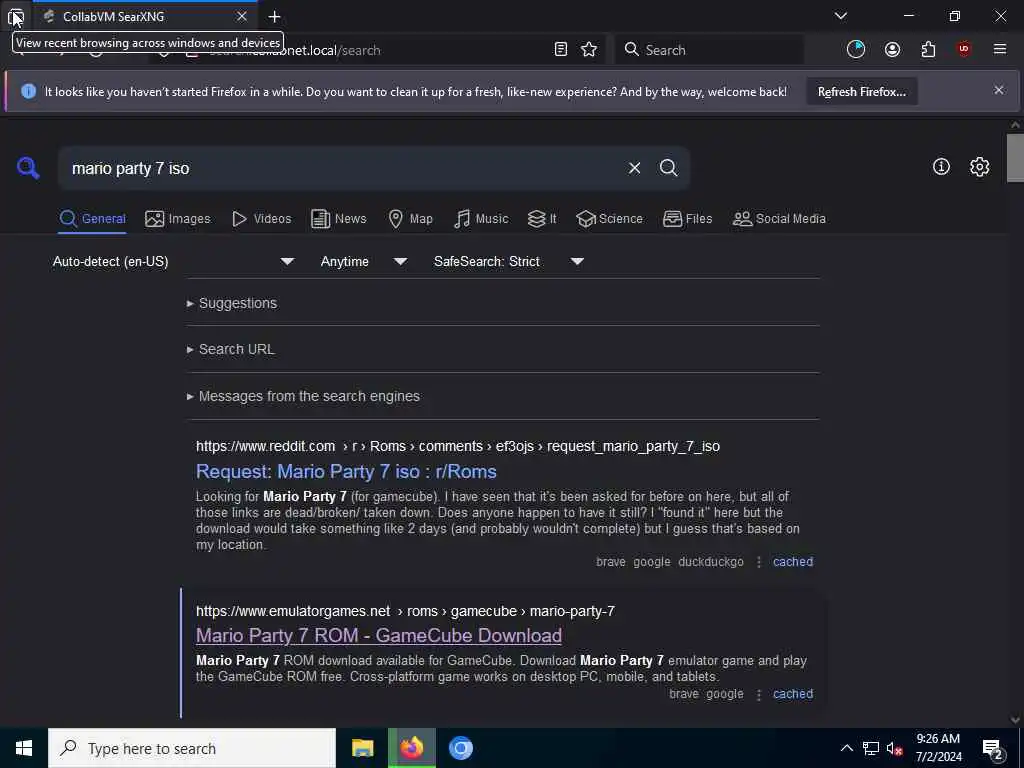Screen dimensions: 1024x768
Task: Close the CollabVM SearXNG tab
Action: pyautogui.click(x=242, y=16)
